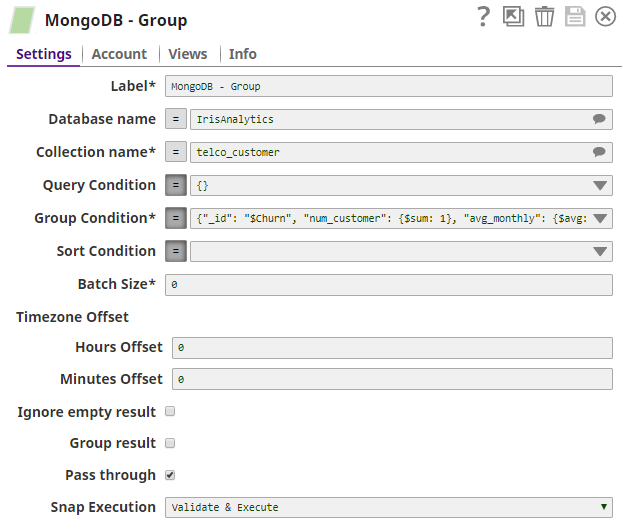The width and height of the screenshot is (626, 531).
Task: Click the pop-out window icon
Action: (513, 17)
